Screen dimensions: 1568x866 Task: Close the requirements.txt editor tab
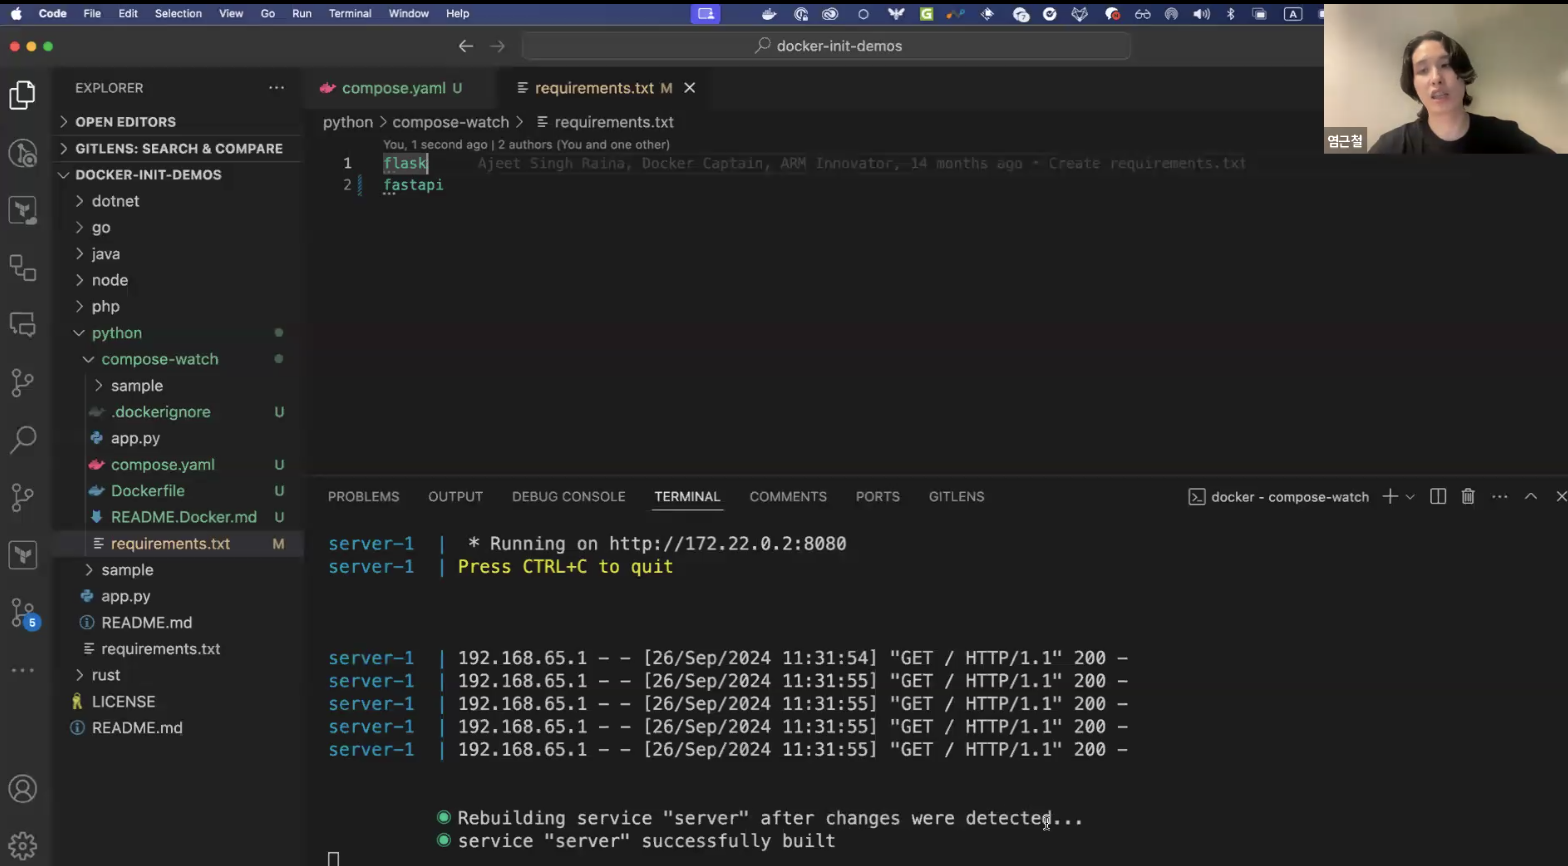(x=689, y=88)
